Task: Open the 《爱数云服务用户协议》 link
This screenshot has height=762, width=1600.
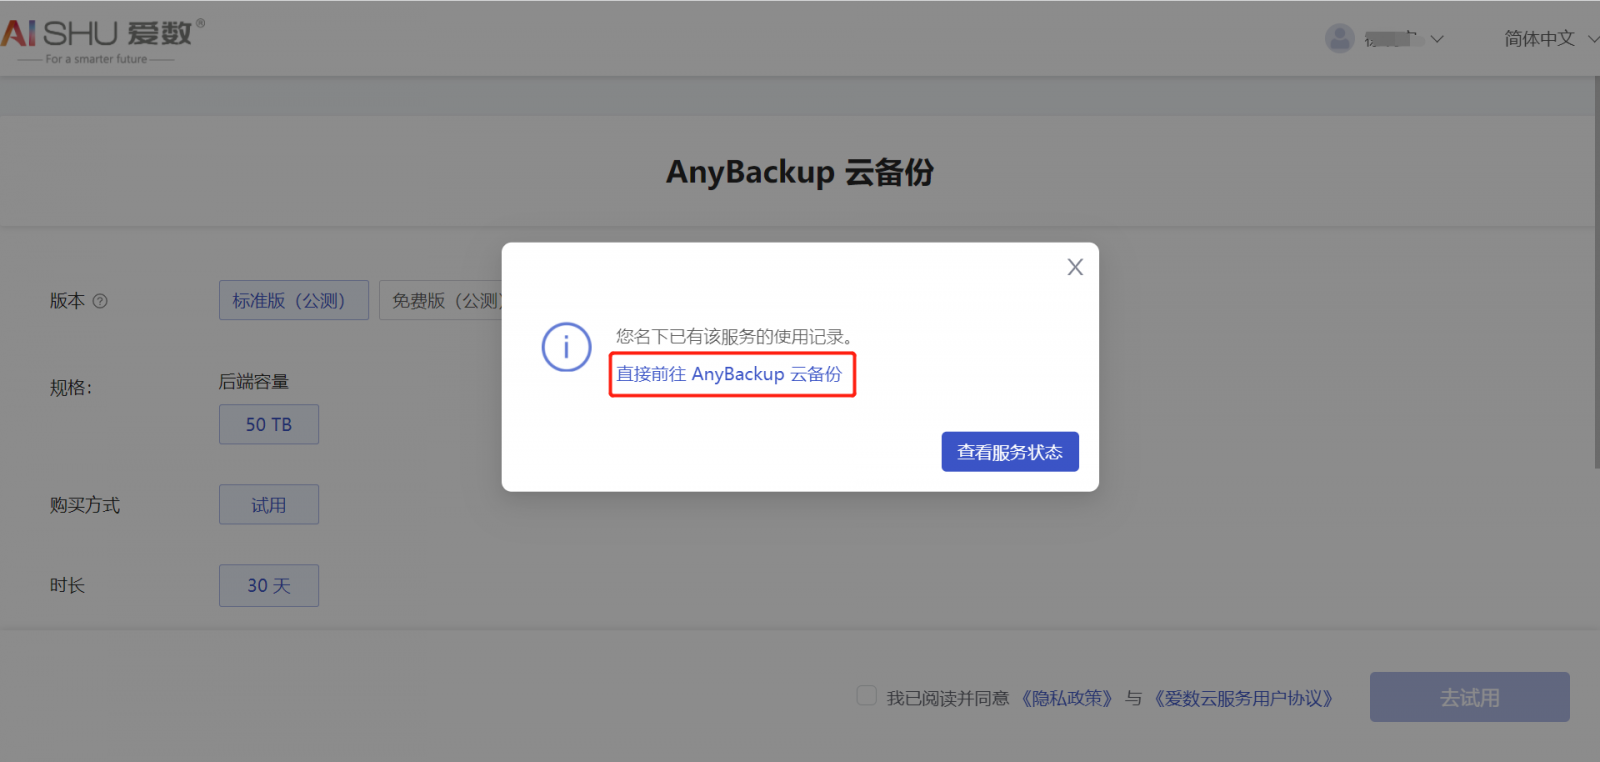Action: (1244, 698)
